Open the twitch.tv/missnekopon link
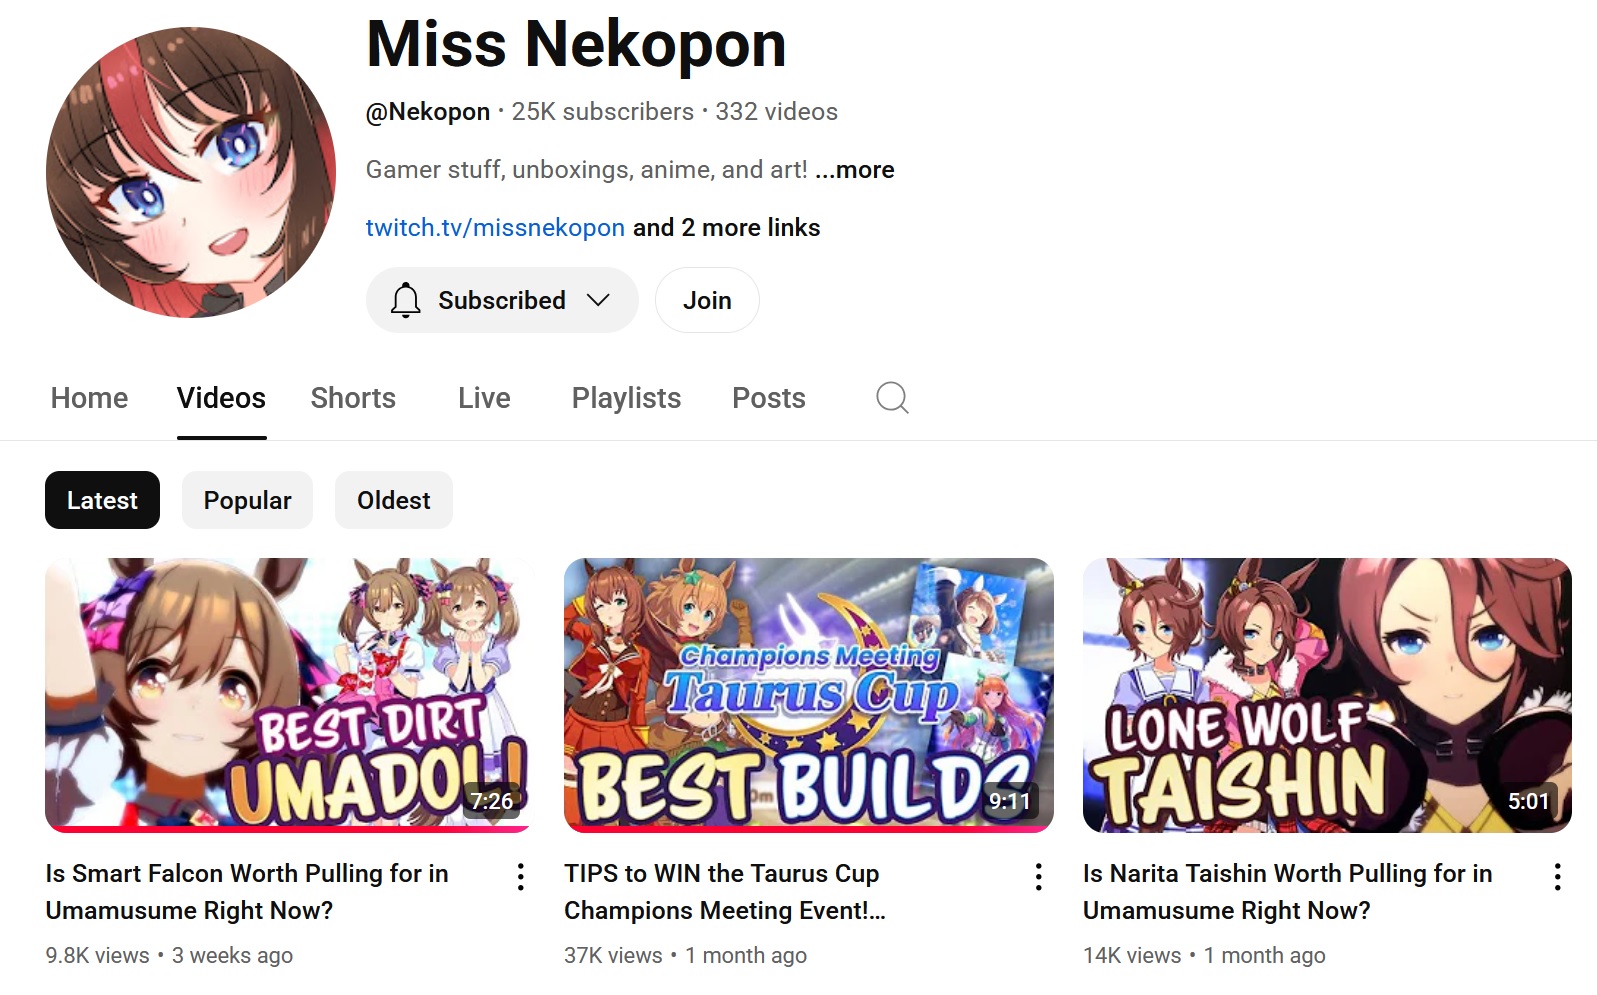The image size is (1597, 995). coord(495,228)
